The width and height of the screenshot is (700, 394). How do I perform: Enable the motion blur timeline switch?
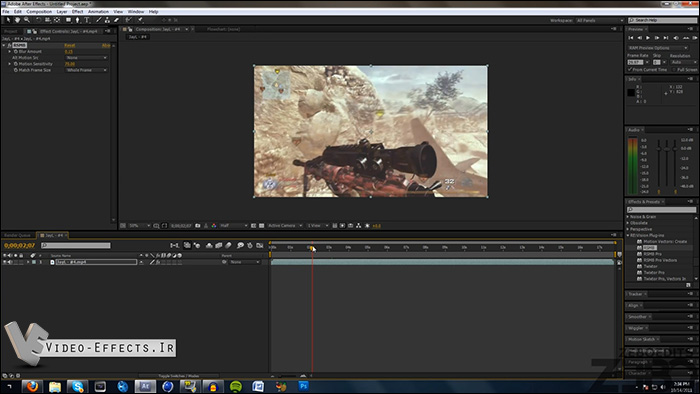[x=229, y=245]
